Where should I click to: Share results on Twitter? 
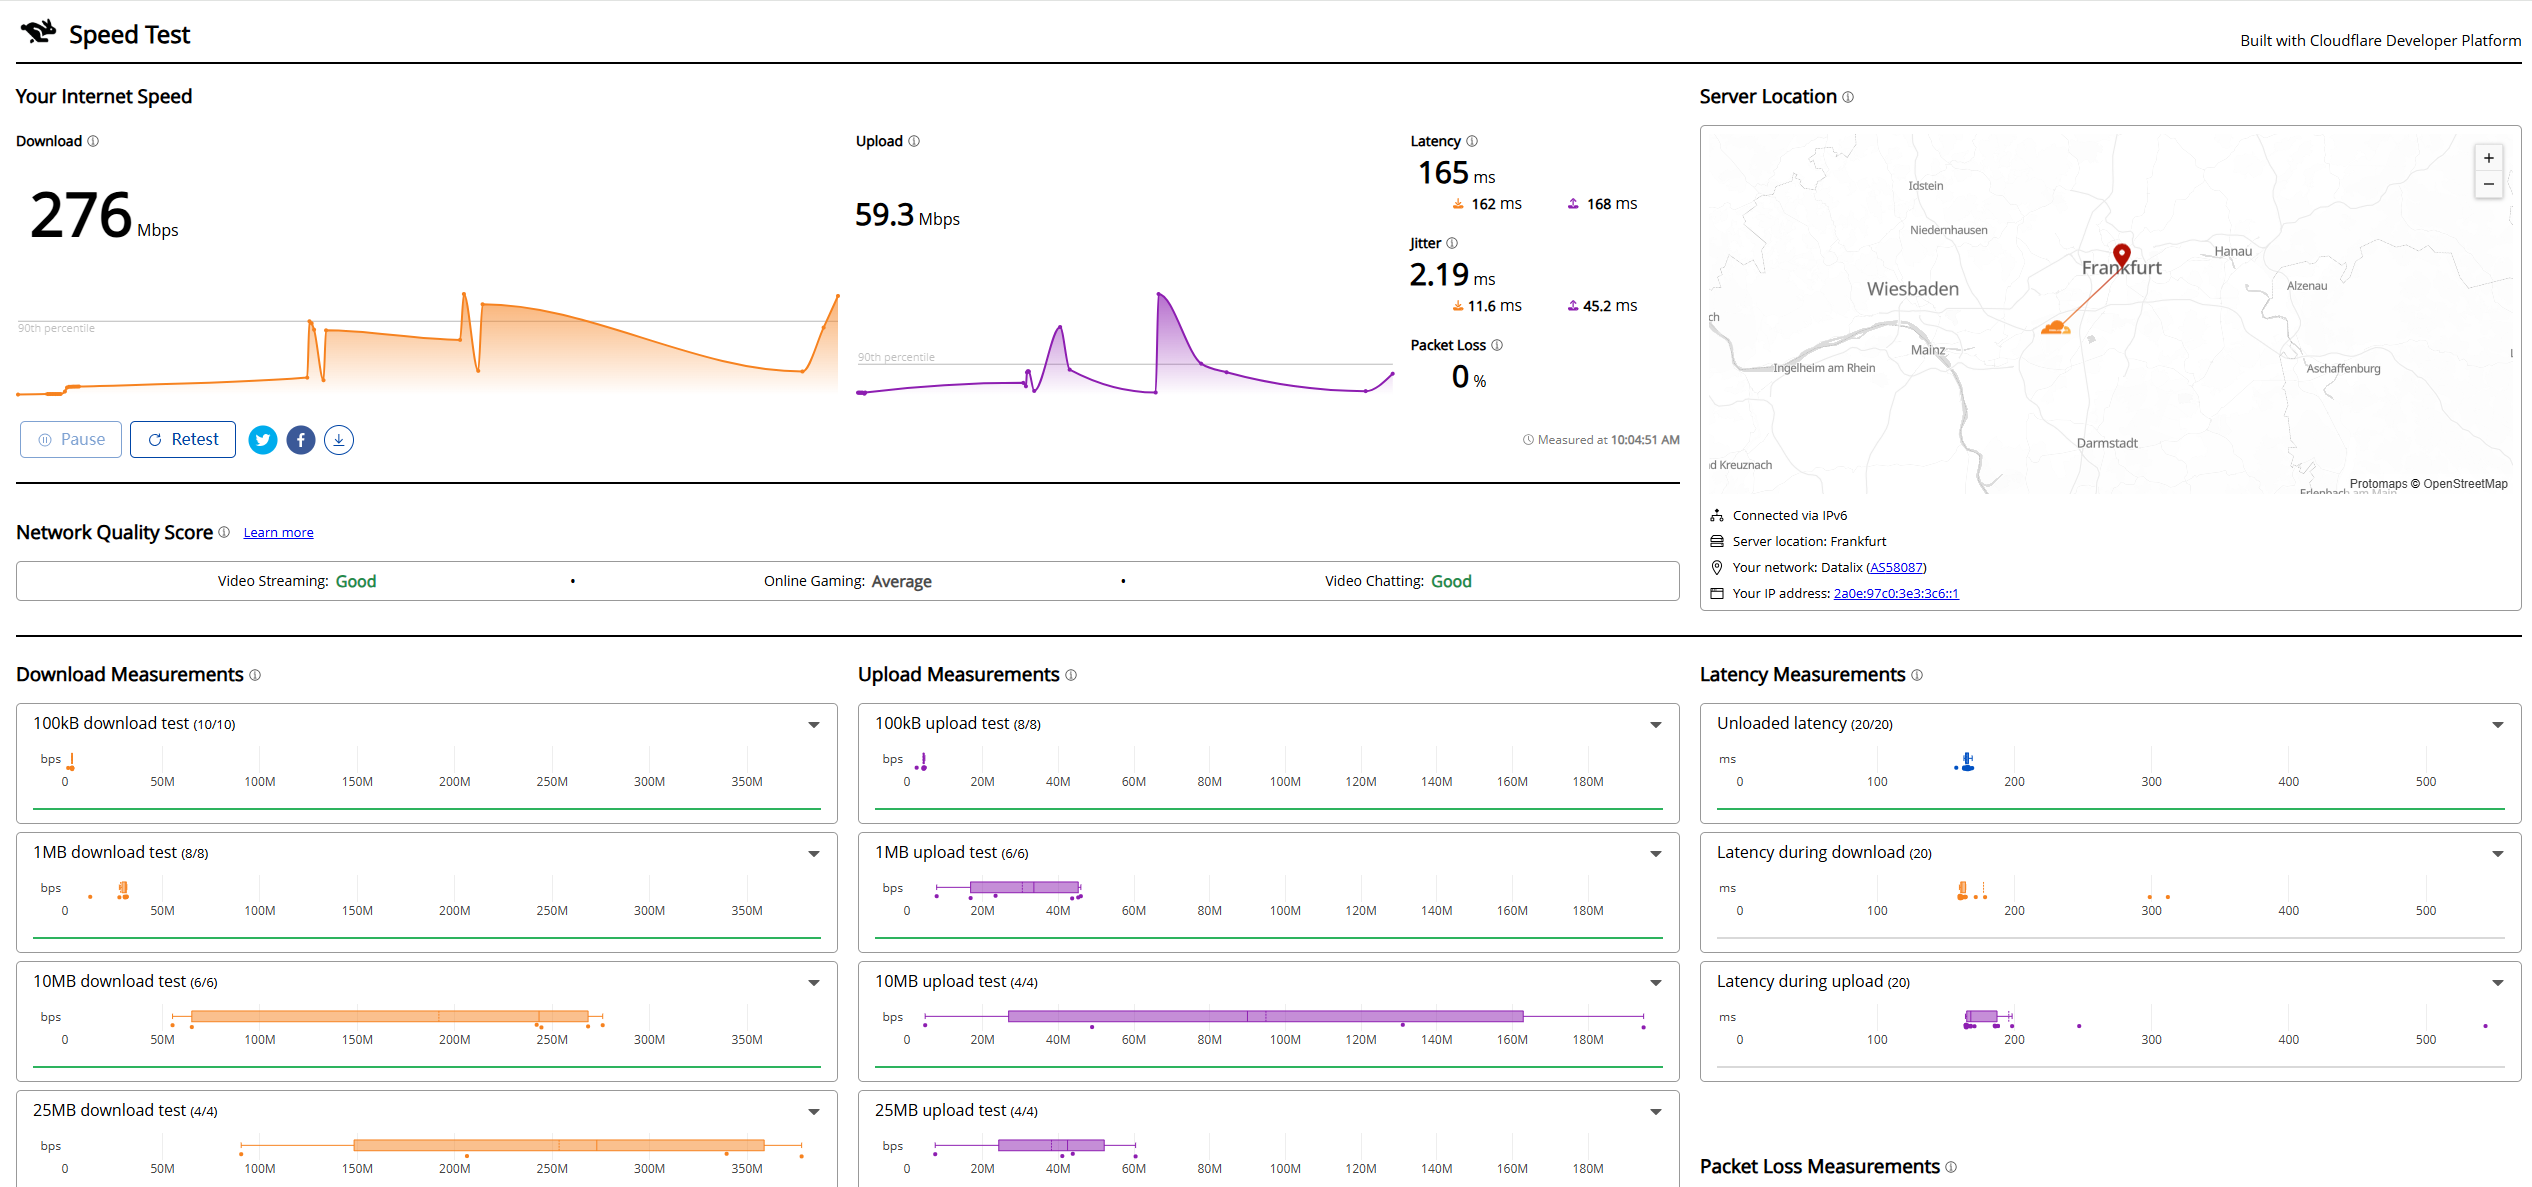point(263,440)
